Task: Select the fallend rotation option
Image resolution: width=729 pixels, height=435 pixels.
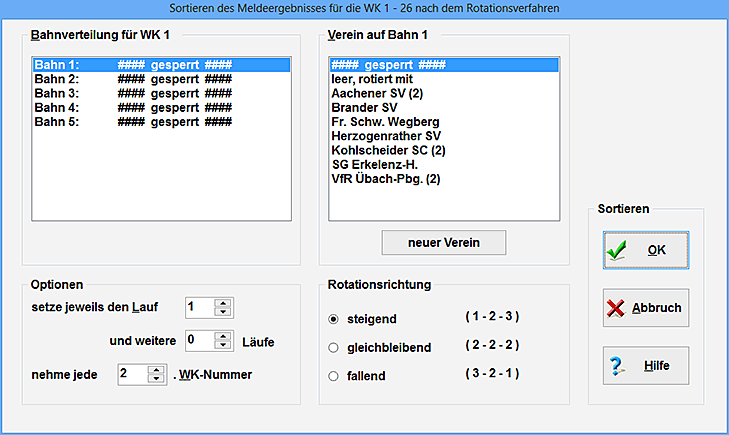Action: pyautogui.click(x=334, y=376)
